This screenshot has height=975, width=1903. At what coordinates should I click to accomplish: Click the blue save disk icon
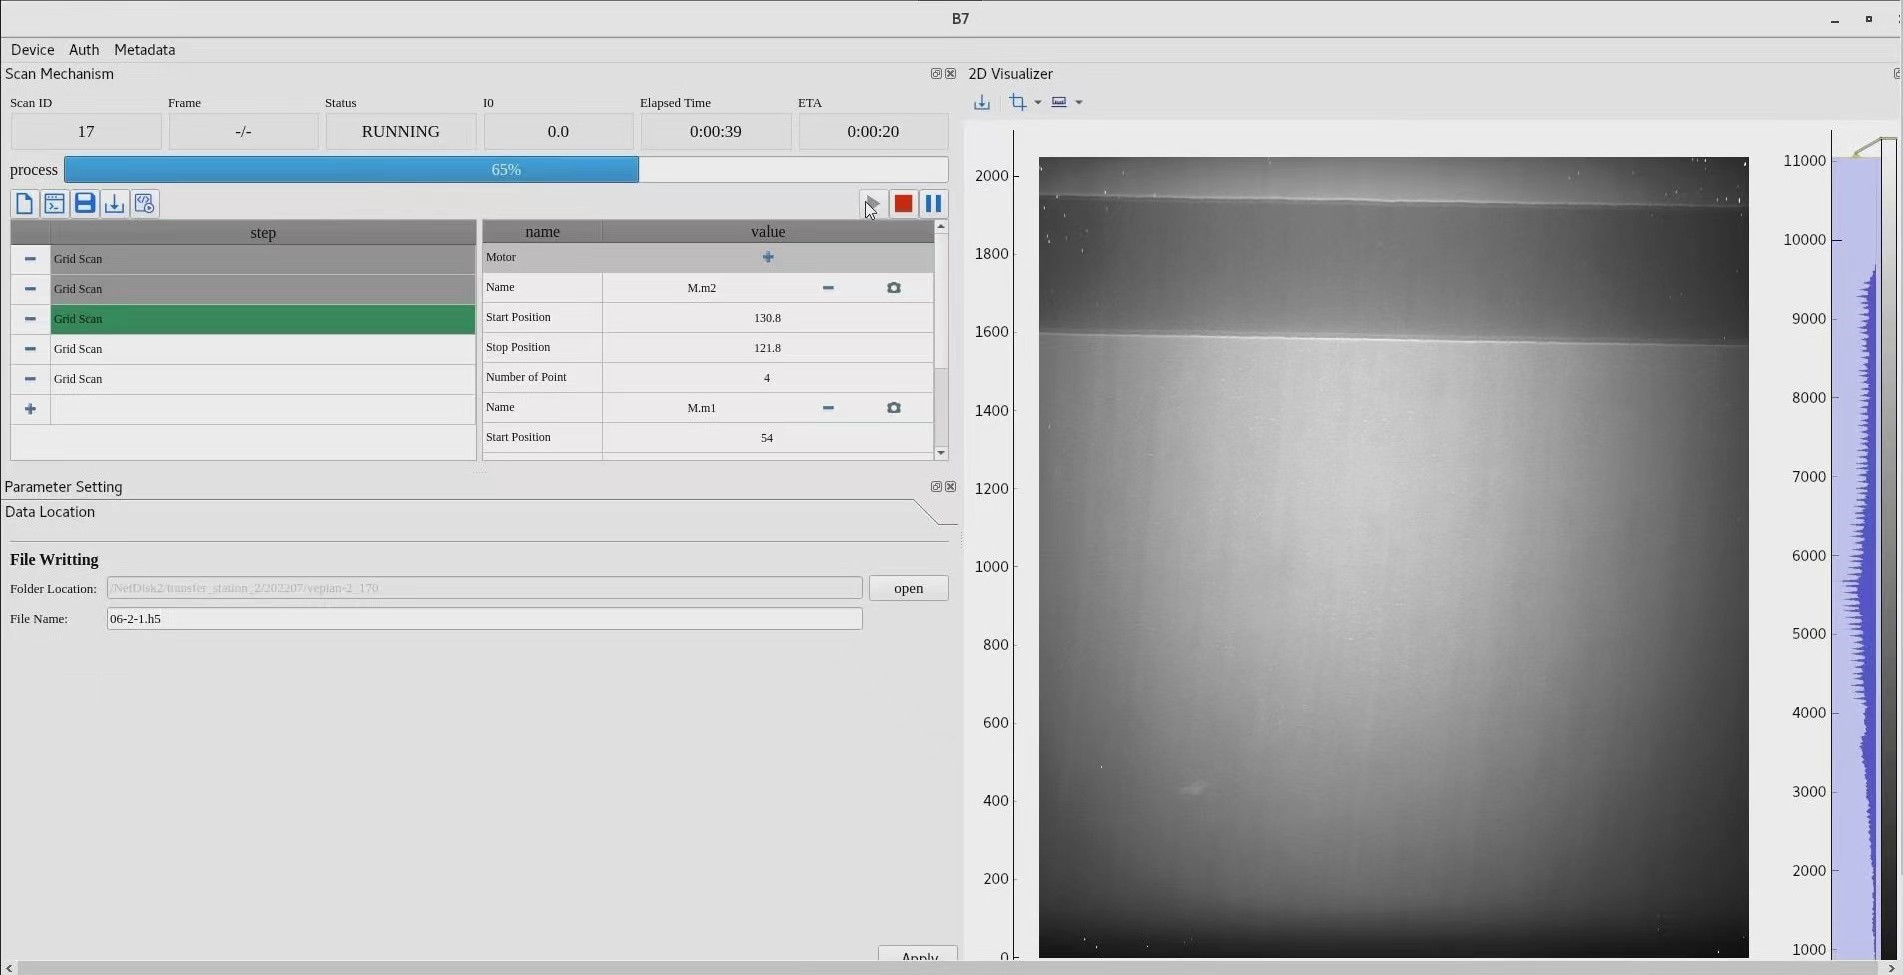85,204
